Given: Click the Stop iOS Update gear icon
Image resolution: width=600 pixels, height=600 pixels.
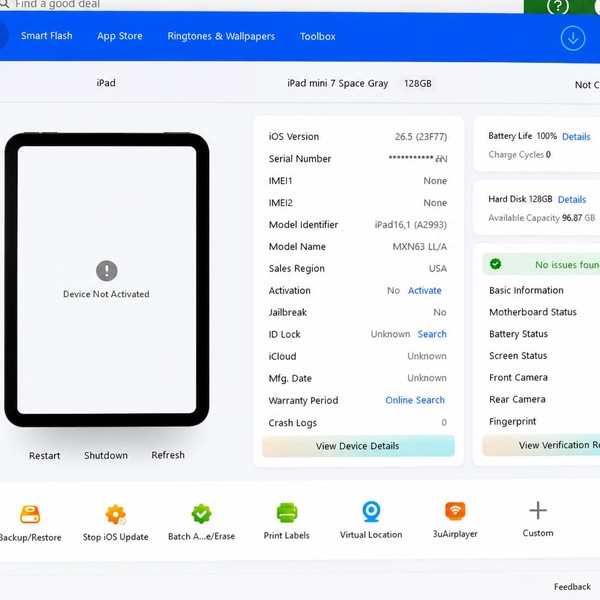Looking at the screenshot, I should coord(116,514).
